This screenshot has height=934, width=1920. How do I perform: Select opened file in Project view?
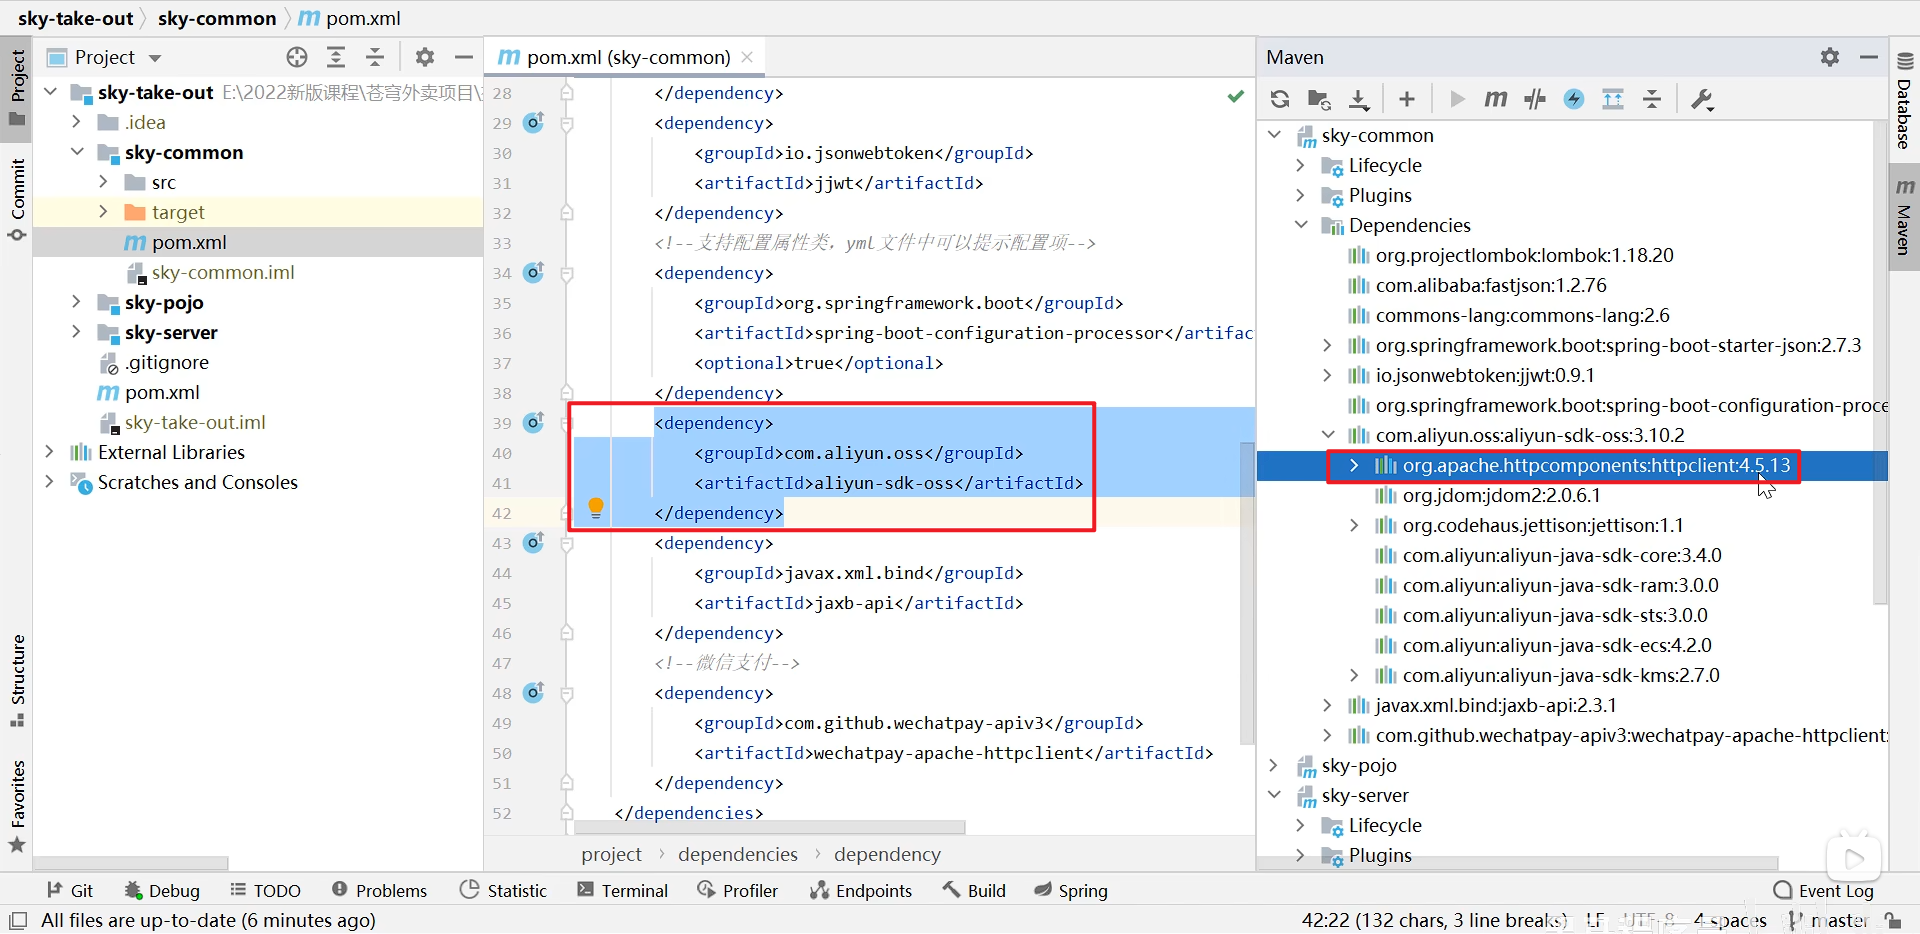[297, 57]
